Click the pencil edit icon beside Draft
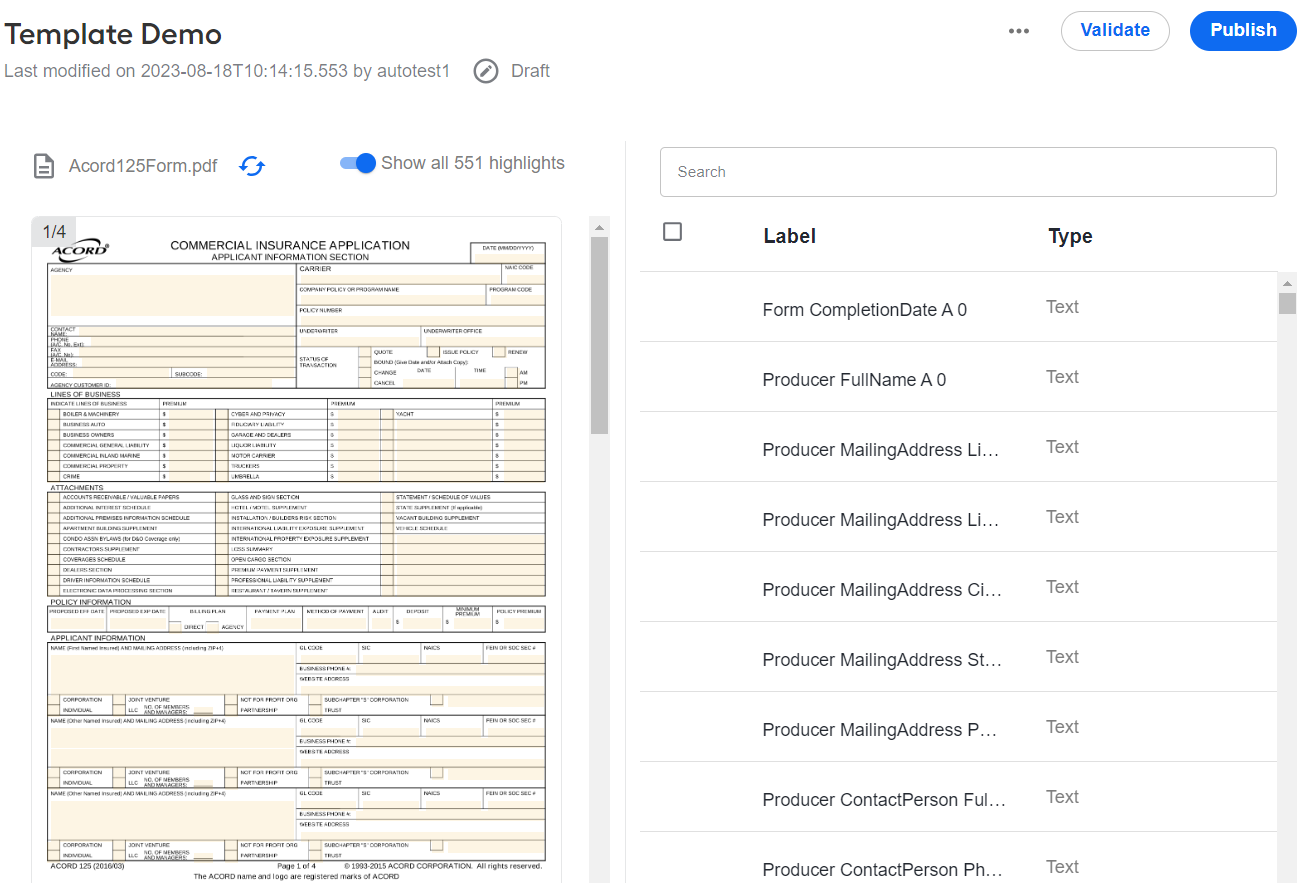This screenshot has width=1302, height=883. [x=486, y=71]
